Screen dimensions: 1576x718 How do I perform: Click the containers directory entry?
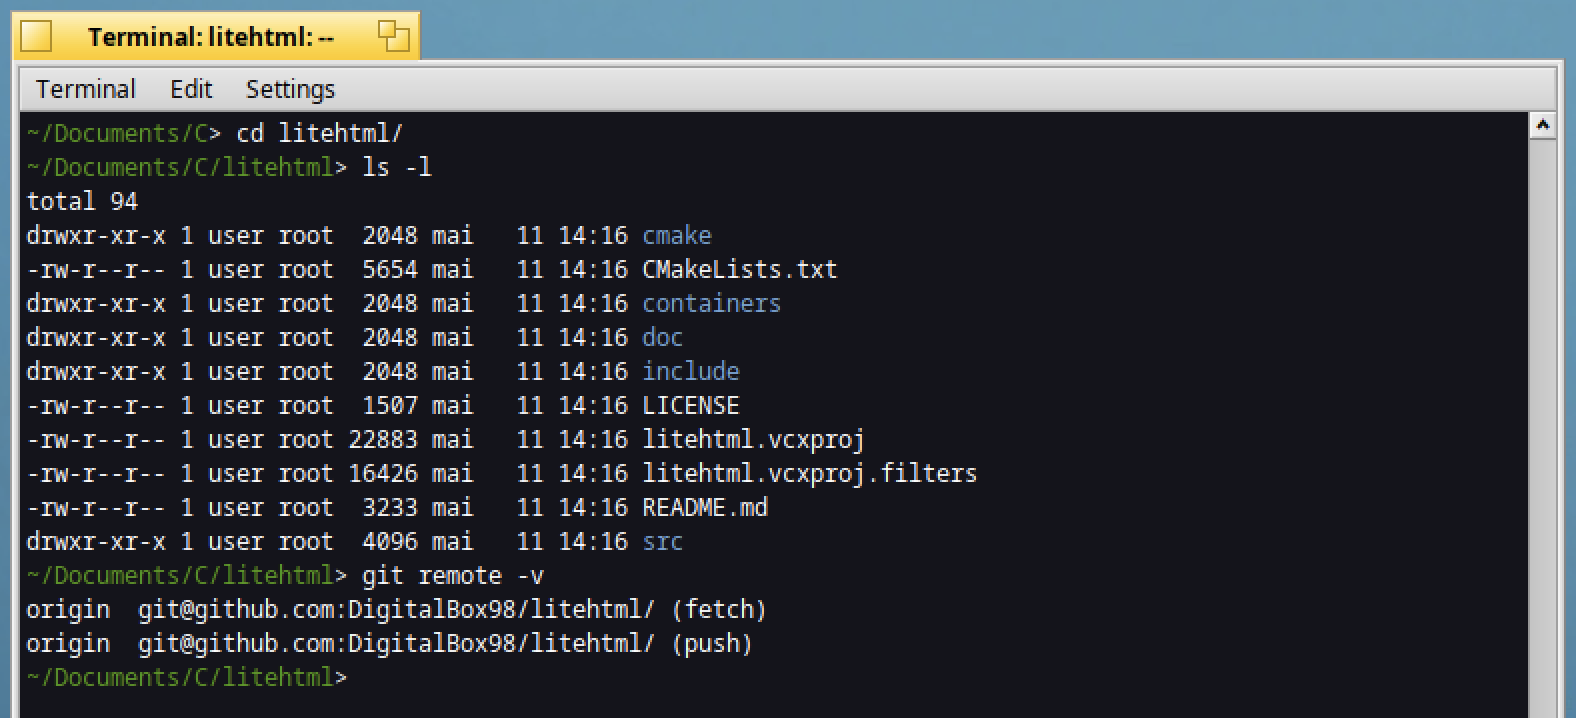tap(711, 303)
